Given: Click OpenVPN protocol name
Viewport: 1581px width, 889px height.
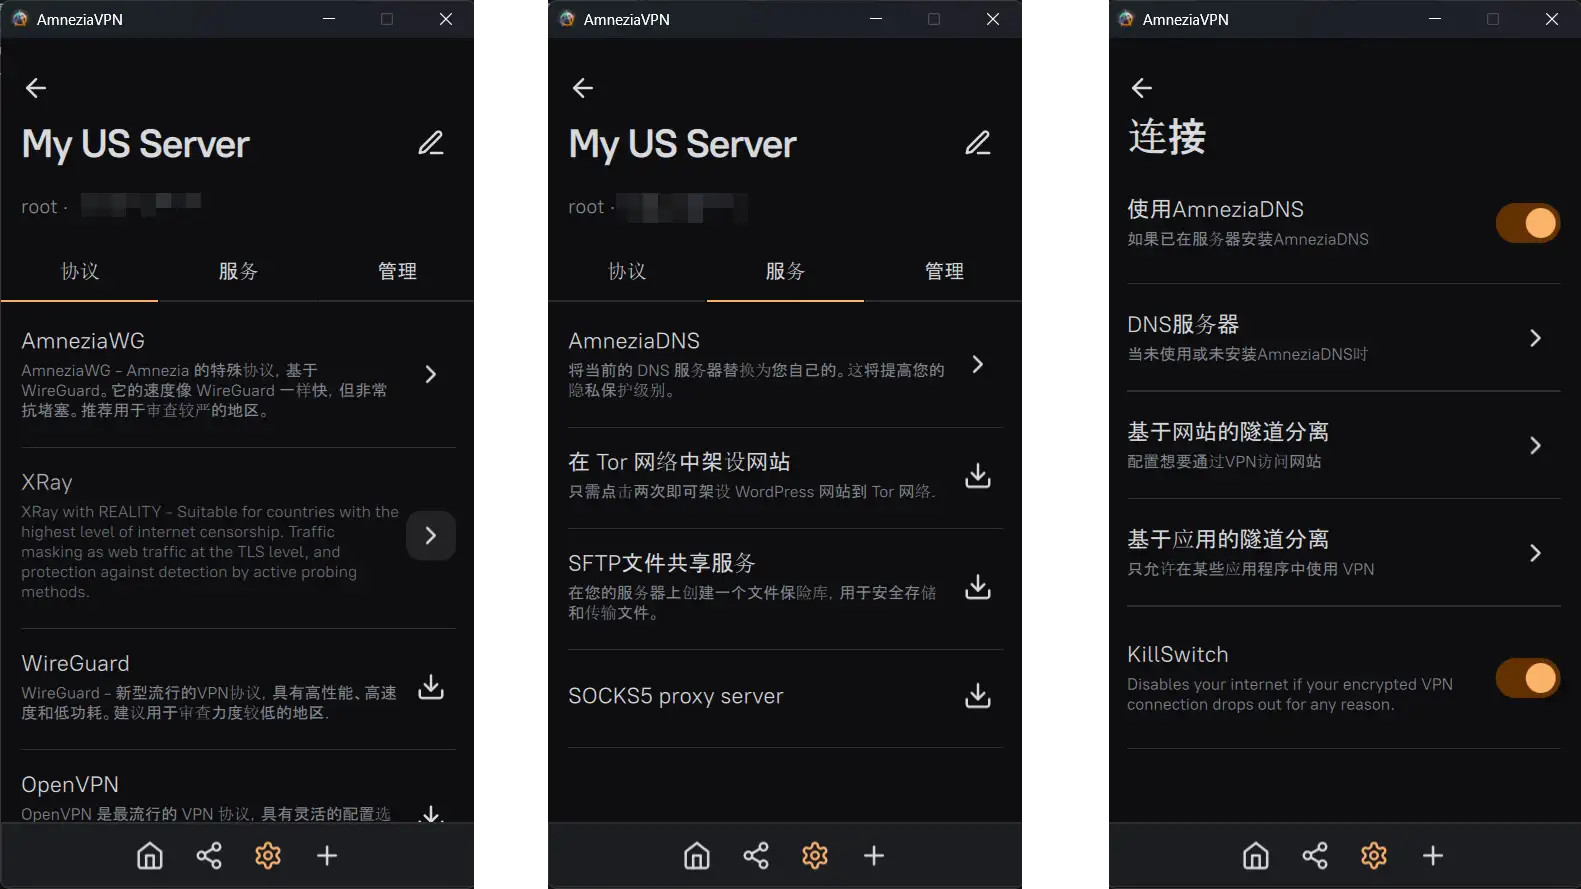Looking at the screenshot, I should pos(70,785).
